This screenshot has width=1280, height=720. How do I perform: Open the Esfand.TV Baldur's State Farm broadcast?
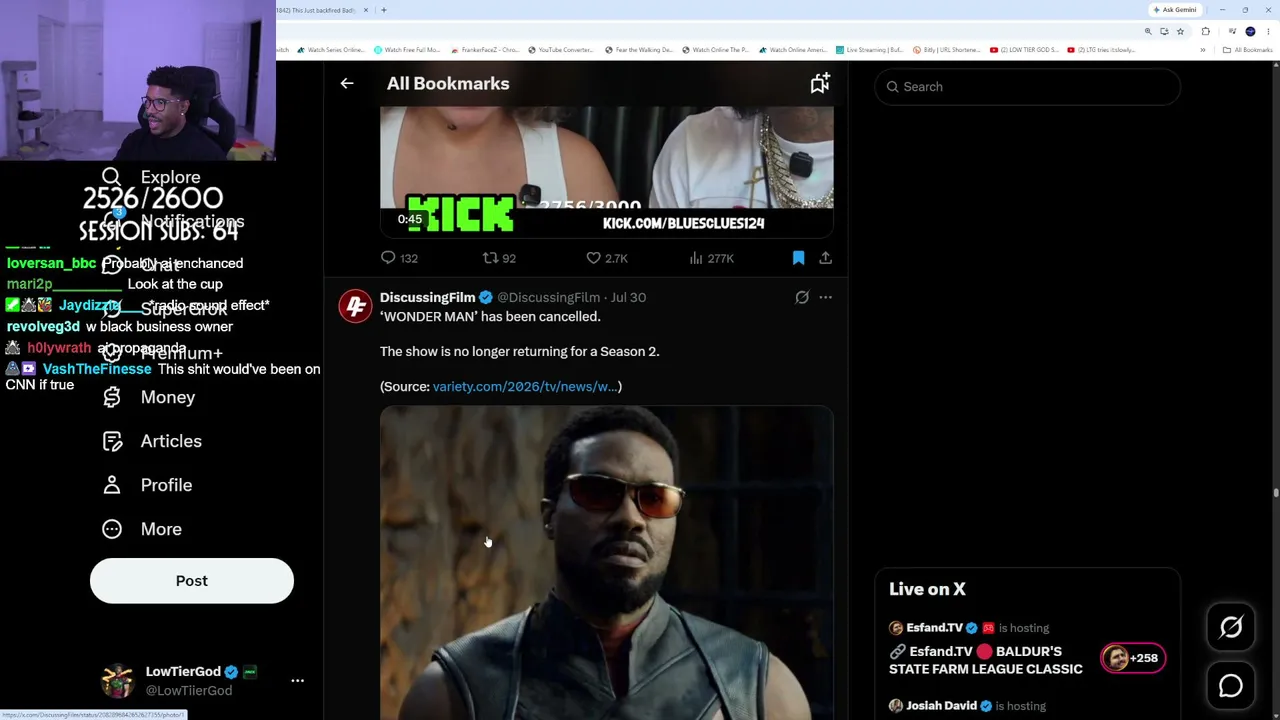pyautogui.click(x=985, y=660)
